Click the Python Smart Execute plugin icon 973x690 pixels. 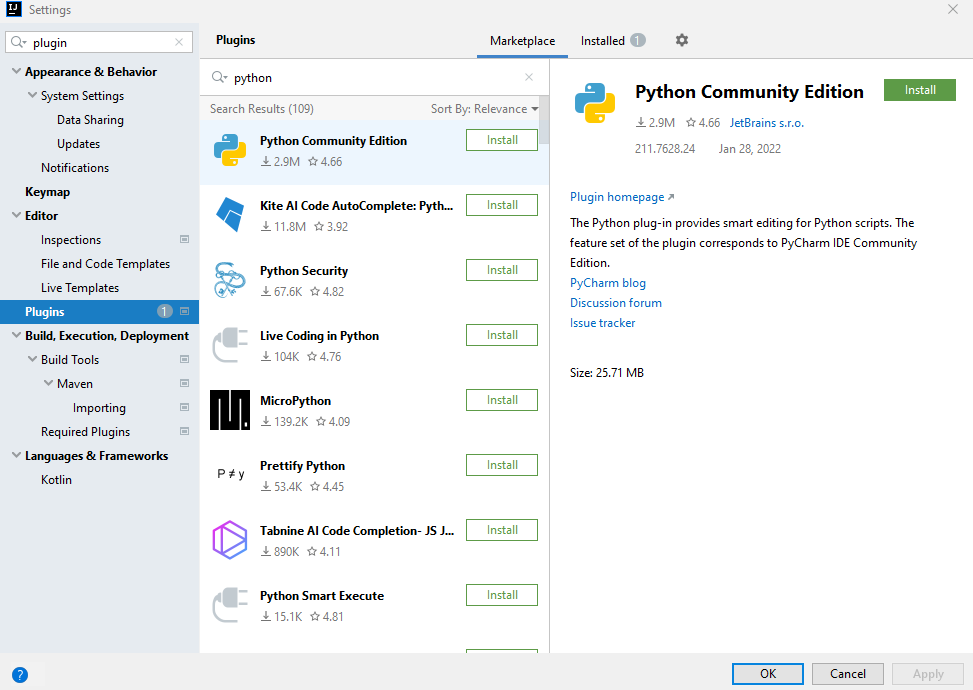click(x=229, y=605)
